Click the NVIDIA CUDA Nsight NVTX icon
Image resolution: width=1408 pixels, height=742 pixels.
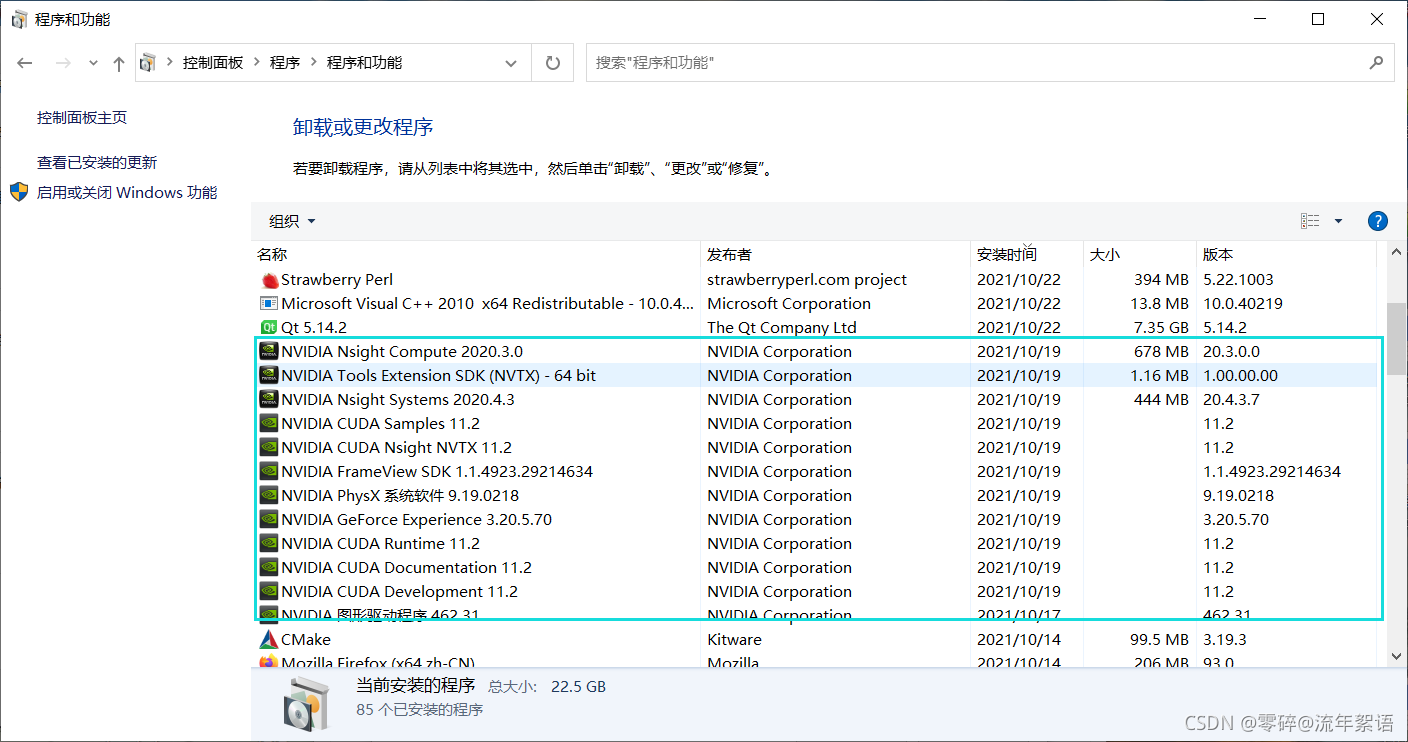pos(268,448)
